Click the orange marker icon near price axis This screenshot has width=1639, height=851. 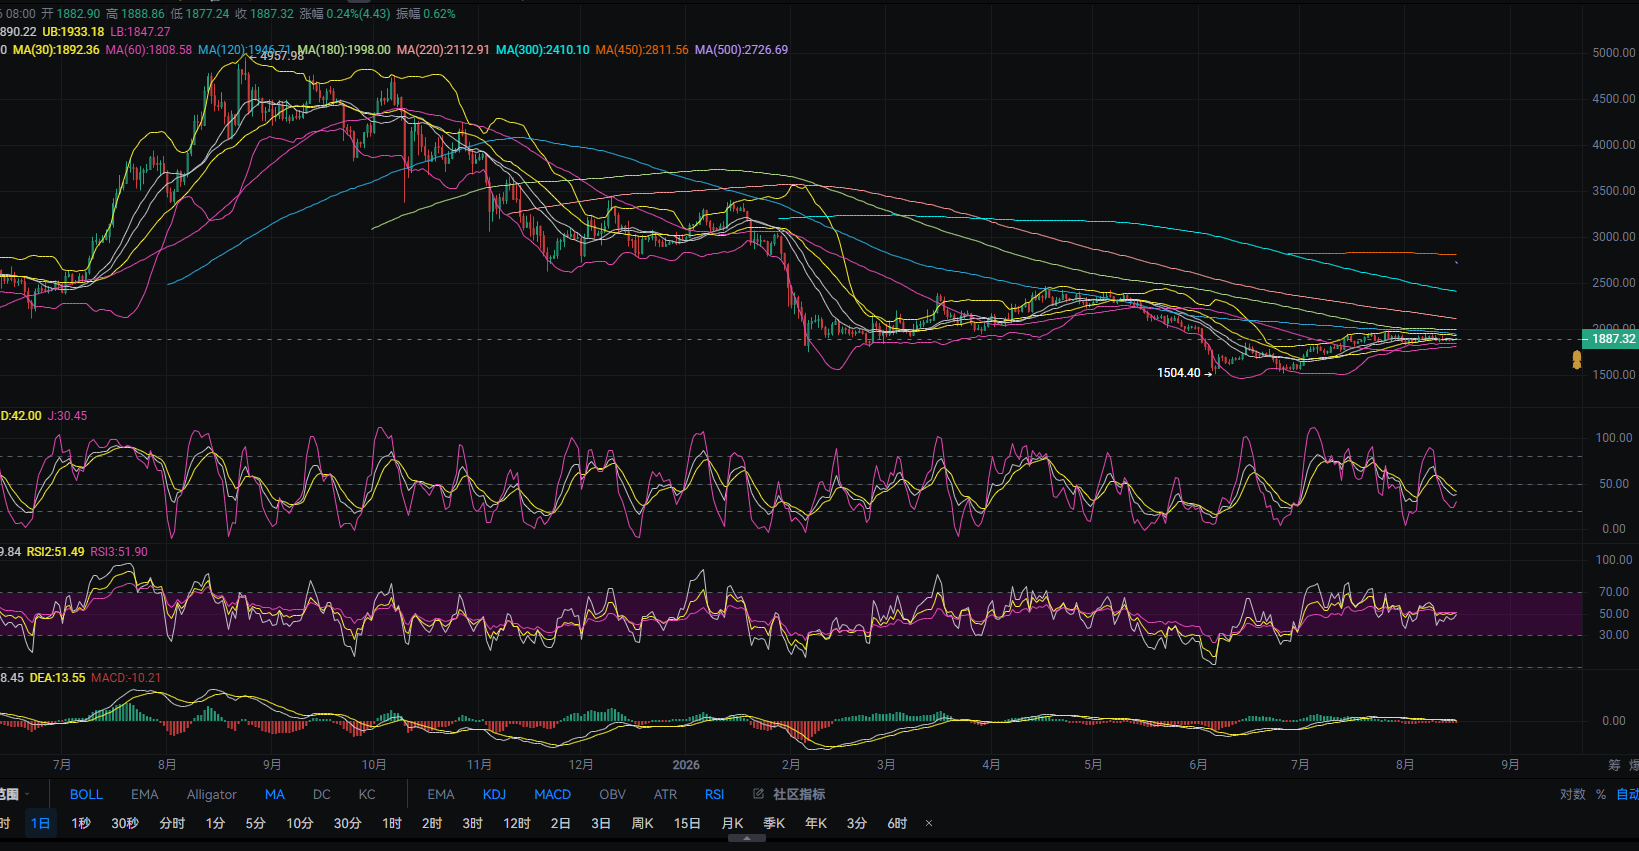coord(1577,359)
